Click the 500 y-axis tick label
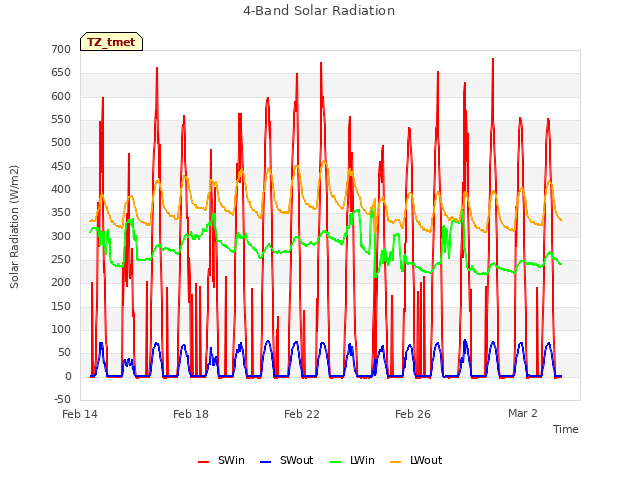Screen dimensions: 640x480 tap(61, 142)
